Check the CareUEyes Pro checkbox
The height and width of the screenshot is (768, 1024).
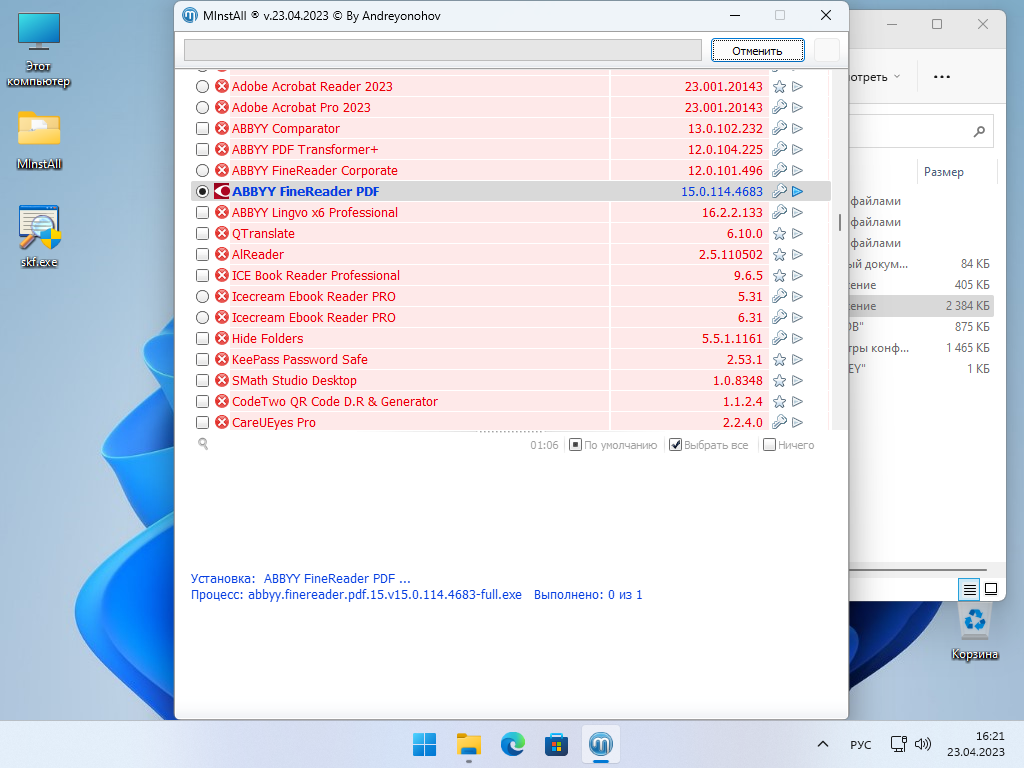pyautogui.click(x=202, y=423)
